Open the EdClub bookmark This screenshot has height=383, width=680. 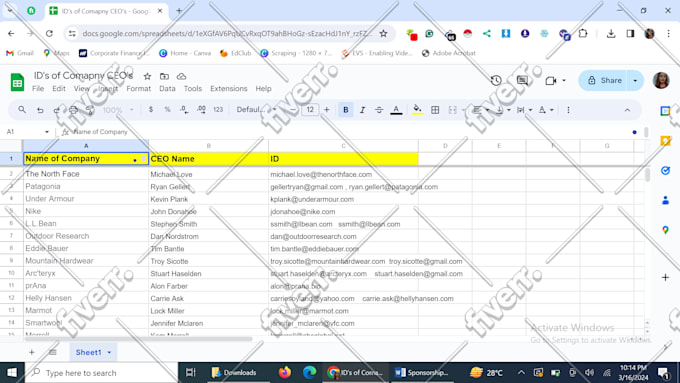(x=235, y=53)
